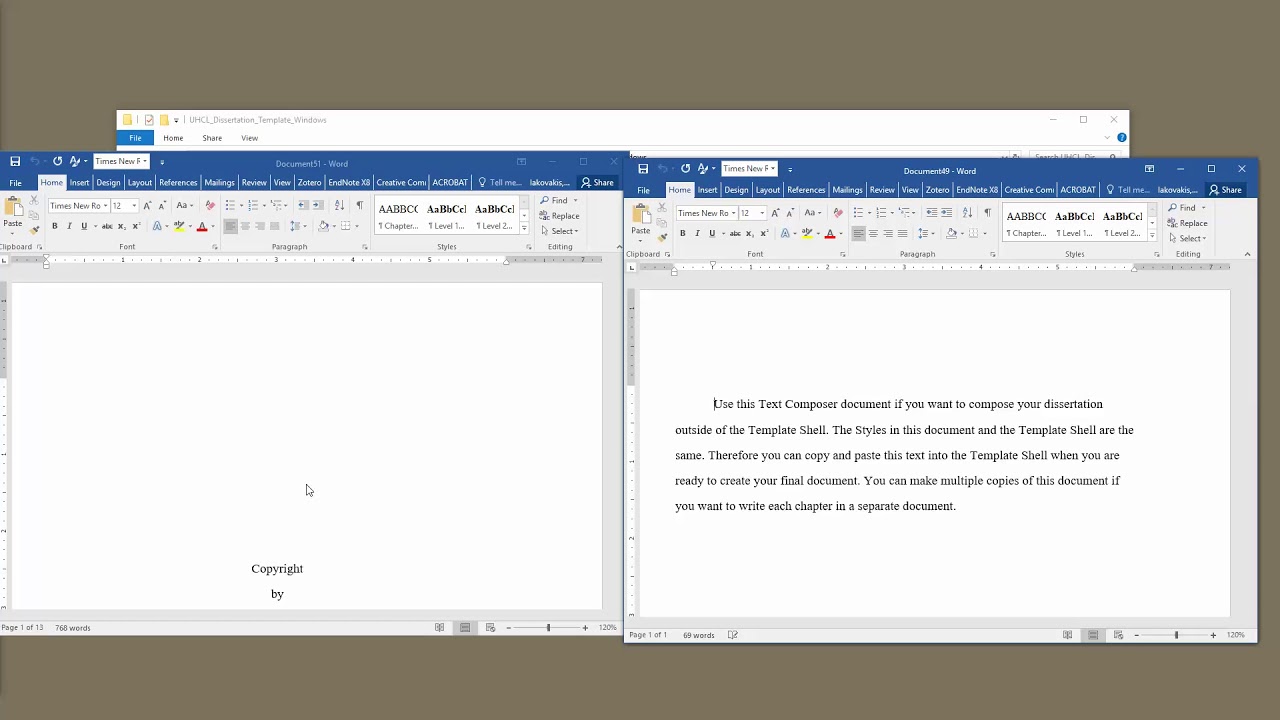Justify text in Document49
Viewport: 1280px width, 720px height.
click(902, 233)
